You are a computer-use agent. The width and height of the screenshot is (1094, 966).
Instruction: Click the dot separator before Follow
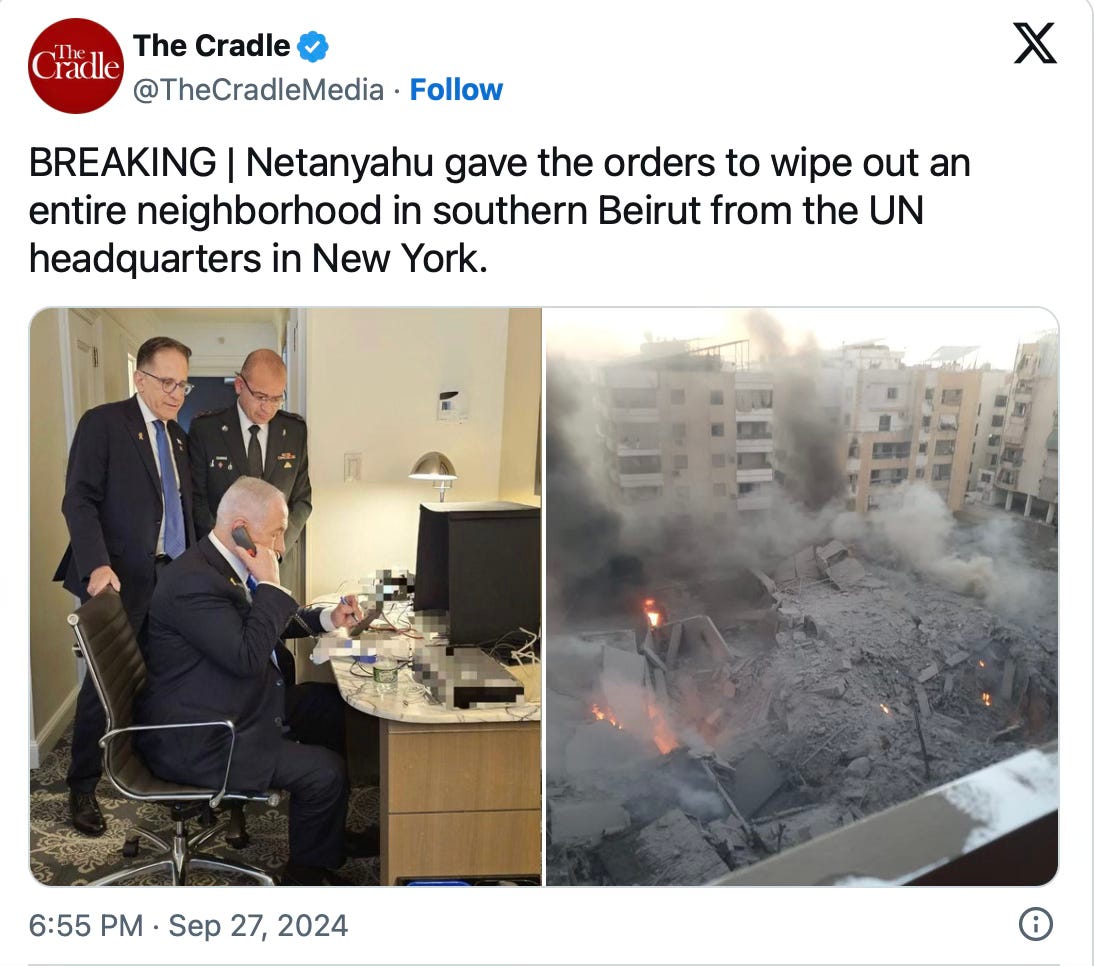tap(396, 91)
